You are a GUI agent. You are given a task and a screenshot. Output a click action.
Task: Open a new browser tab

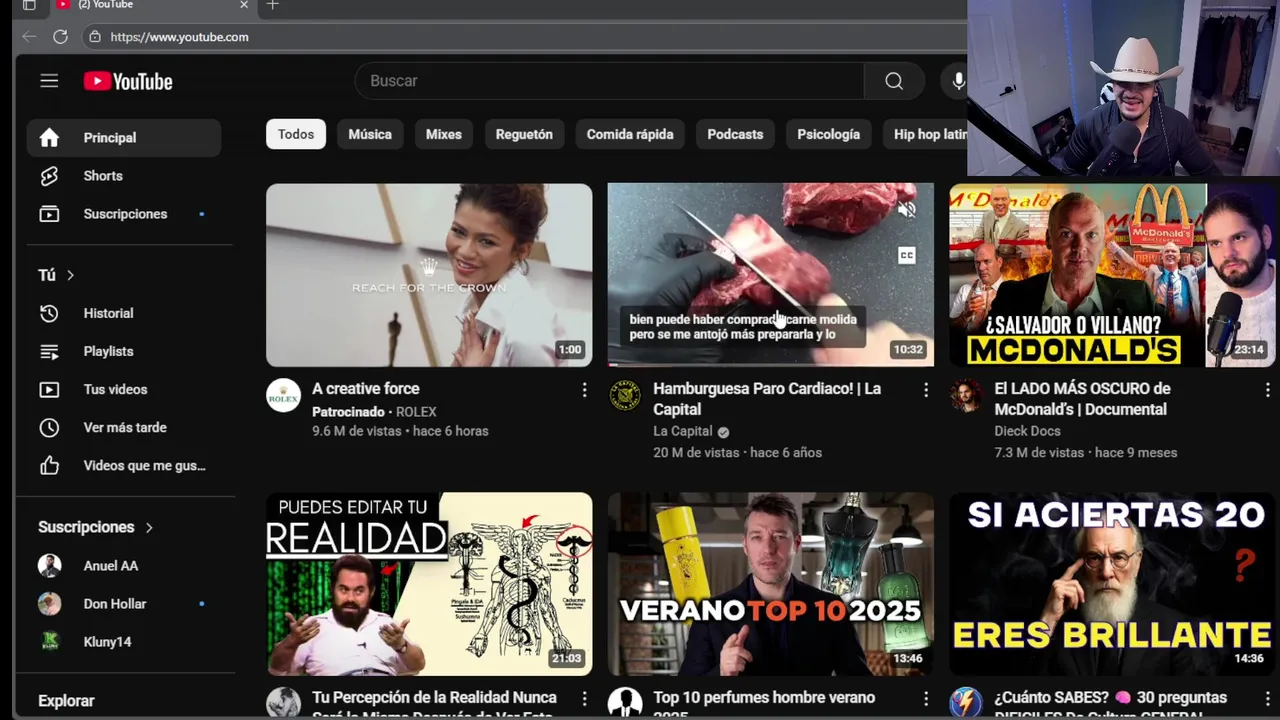point(272,6)
